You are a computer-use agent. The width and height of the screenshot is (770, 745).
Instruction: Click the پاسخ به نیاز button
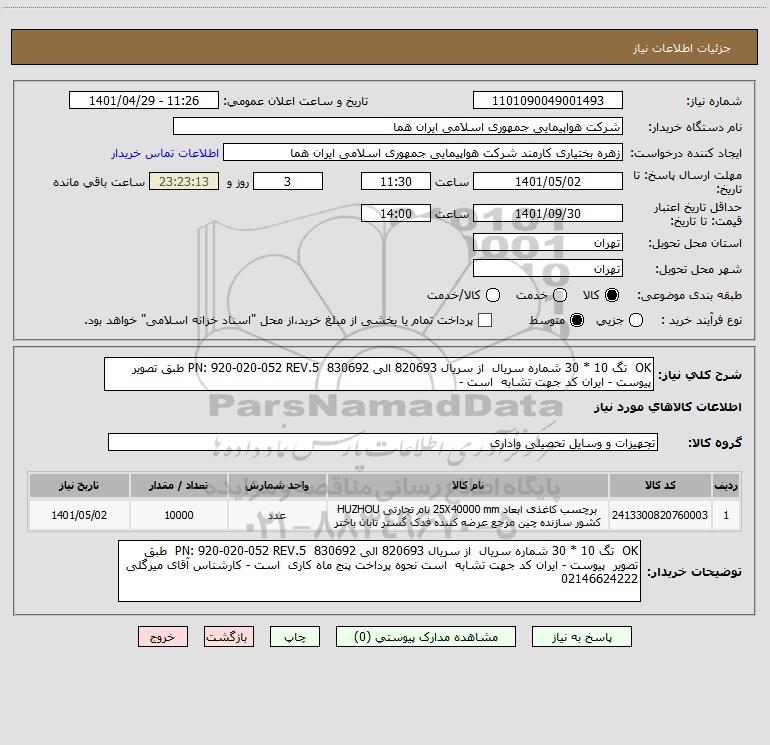[582, 637]
